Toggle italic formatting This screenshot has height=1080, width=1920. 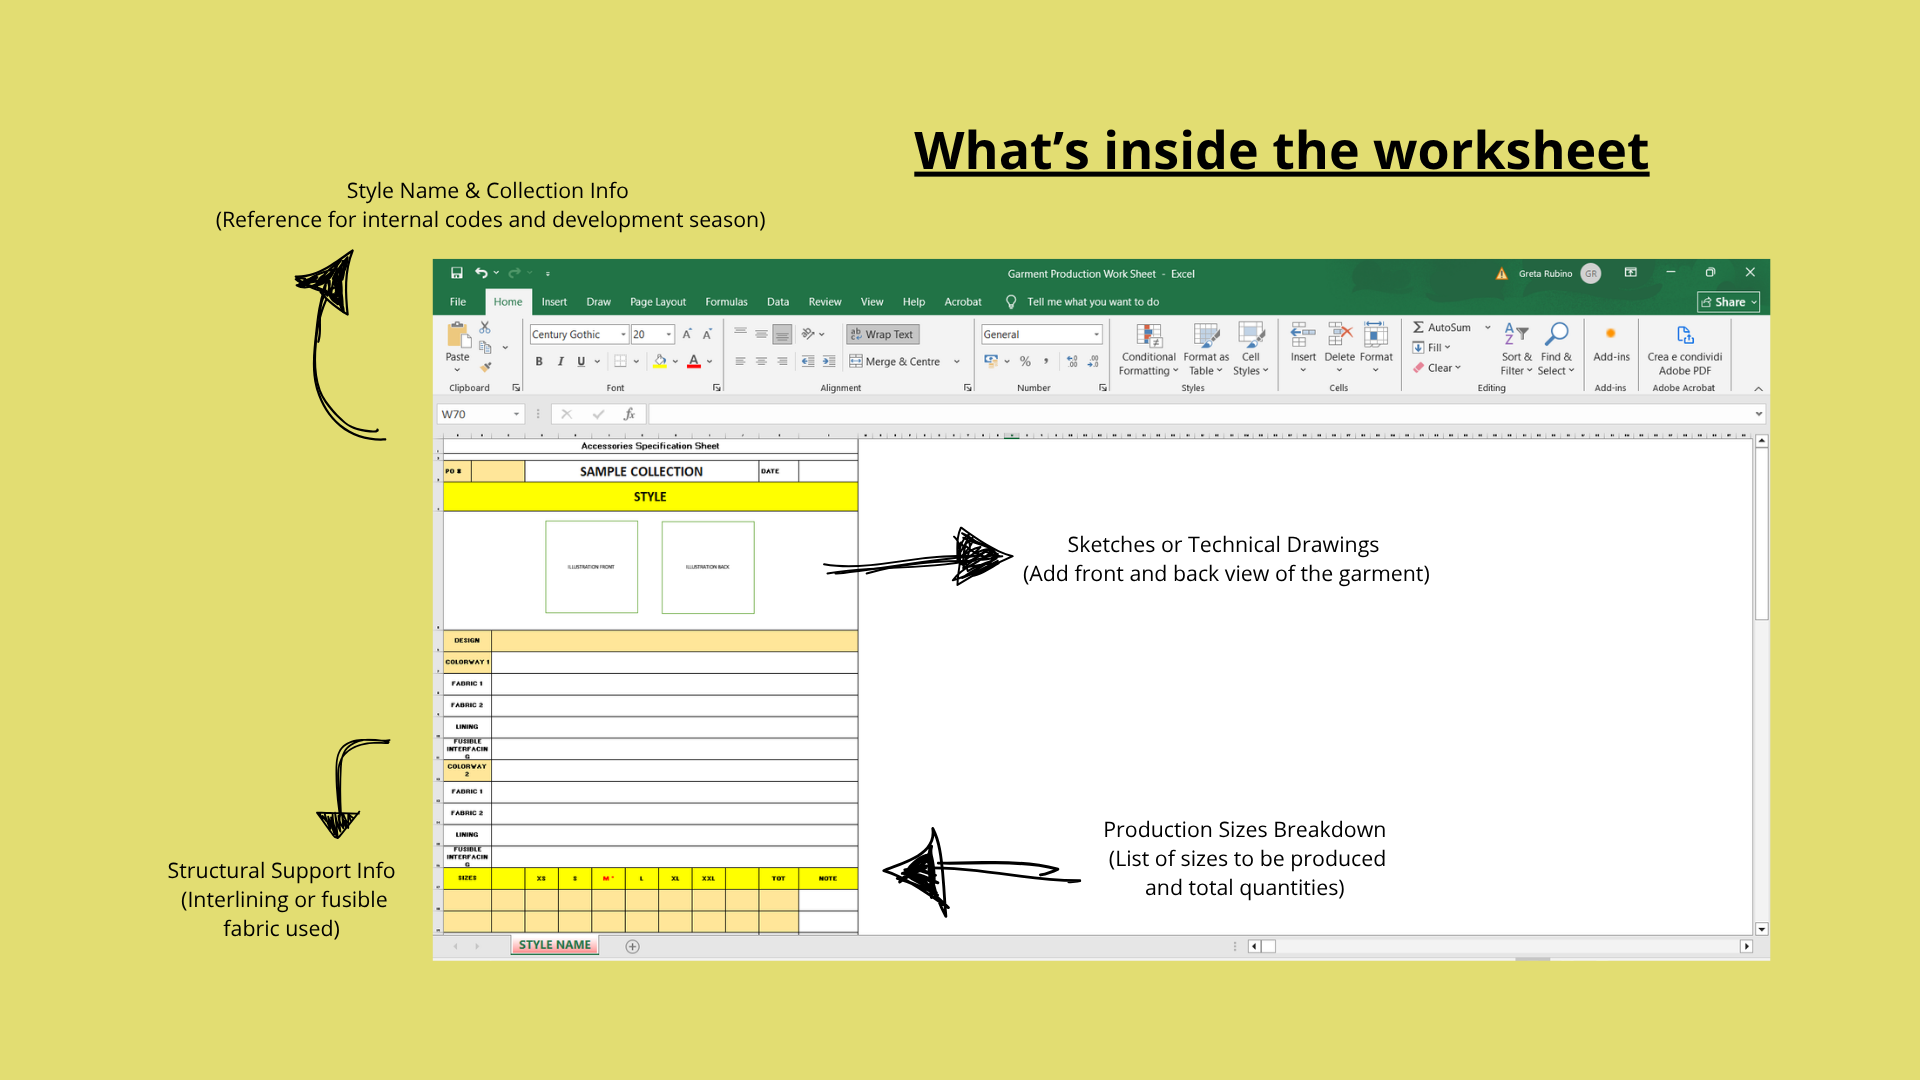tap(560, 361)
